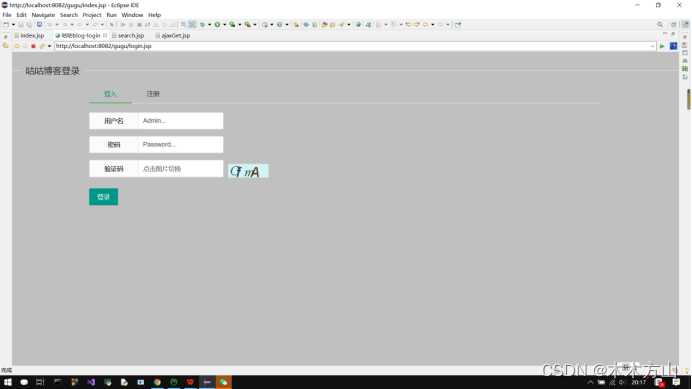Click the Search magnifier icon at toolbar right

(660, 25)
